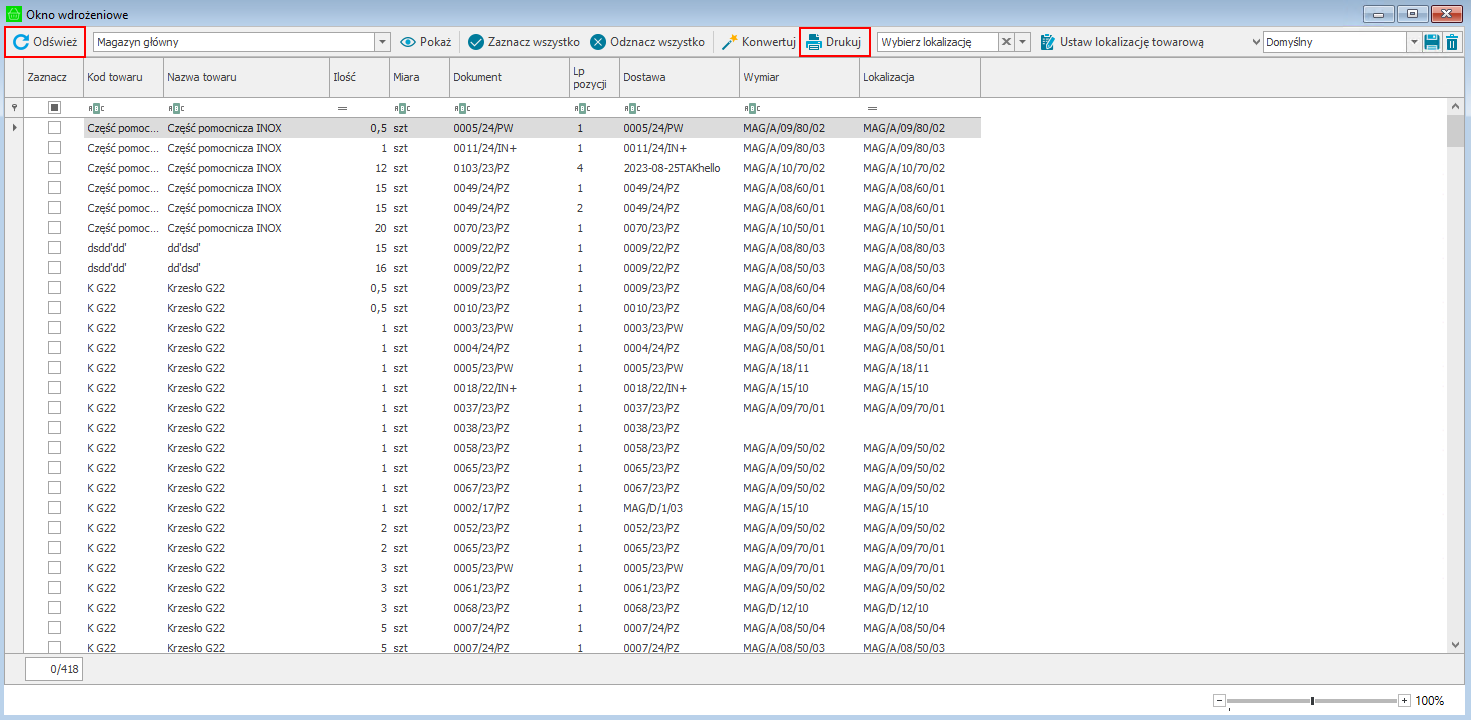The image size is (1471, 720).
Task: Sort by Miara column header
Action: 420,77
